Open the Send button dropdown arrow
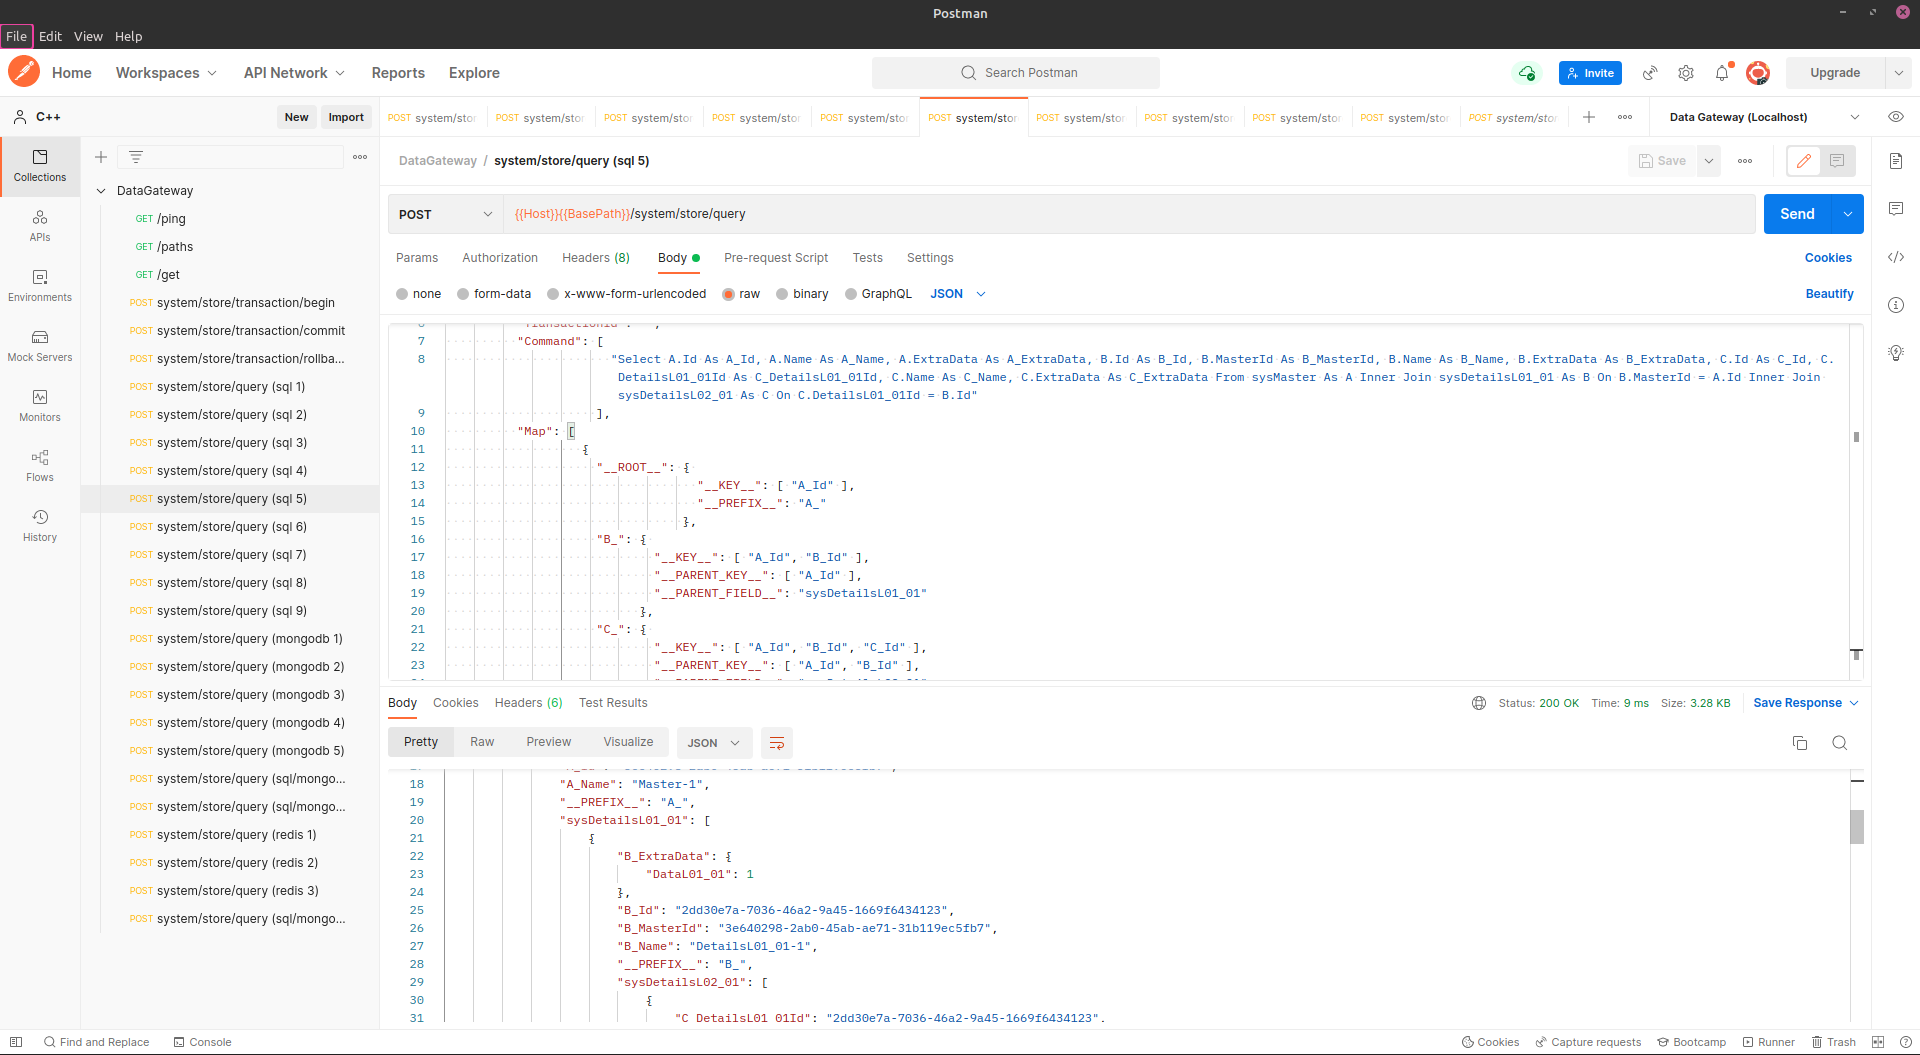 [x=1848, y=214]
